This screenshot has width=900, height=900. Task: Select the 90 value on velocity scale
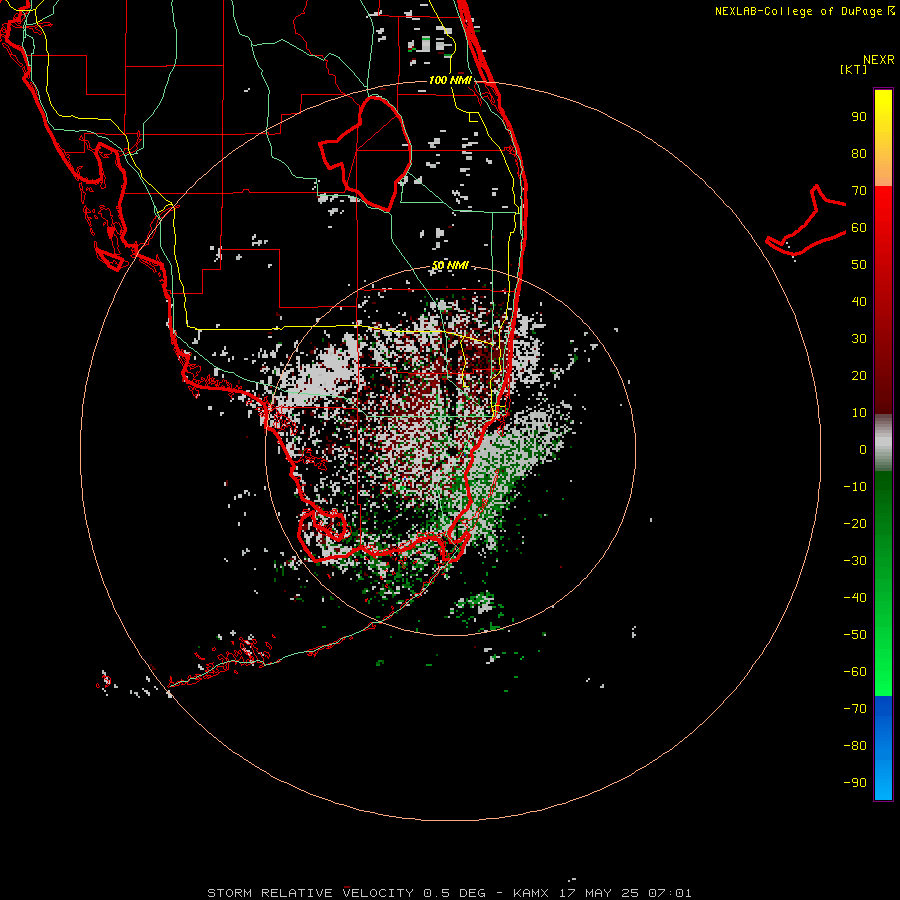pos(859,117)
